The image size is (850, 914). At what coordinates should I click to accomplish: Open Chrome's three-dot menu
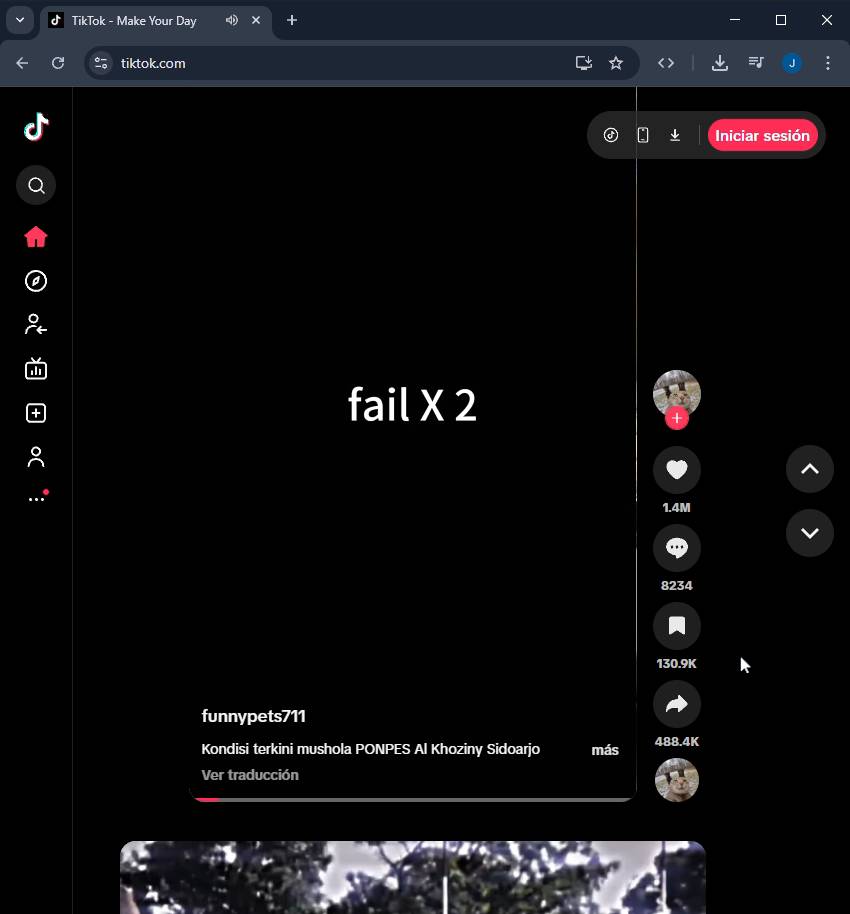[x=827, y=63]
